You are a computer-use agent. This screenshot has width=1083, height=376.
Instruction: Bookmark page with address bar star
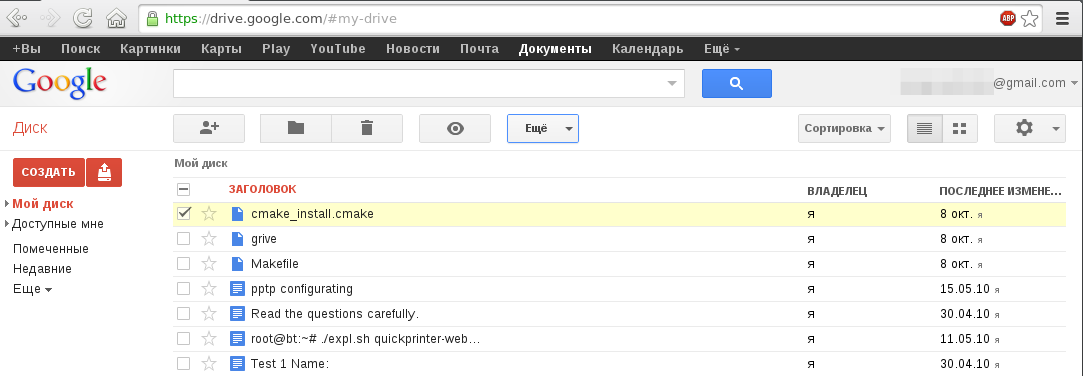click(1030, 19)
